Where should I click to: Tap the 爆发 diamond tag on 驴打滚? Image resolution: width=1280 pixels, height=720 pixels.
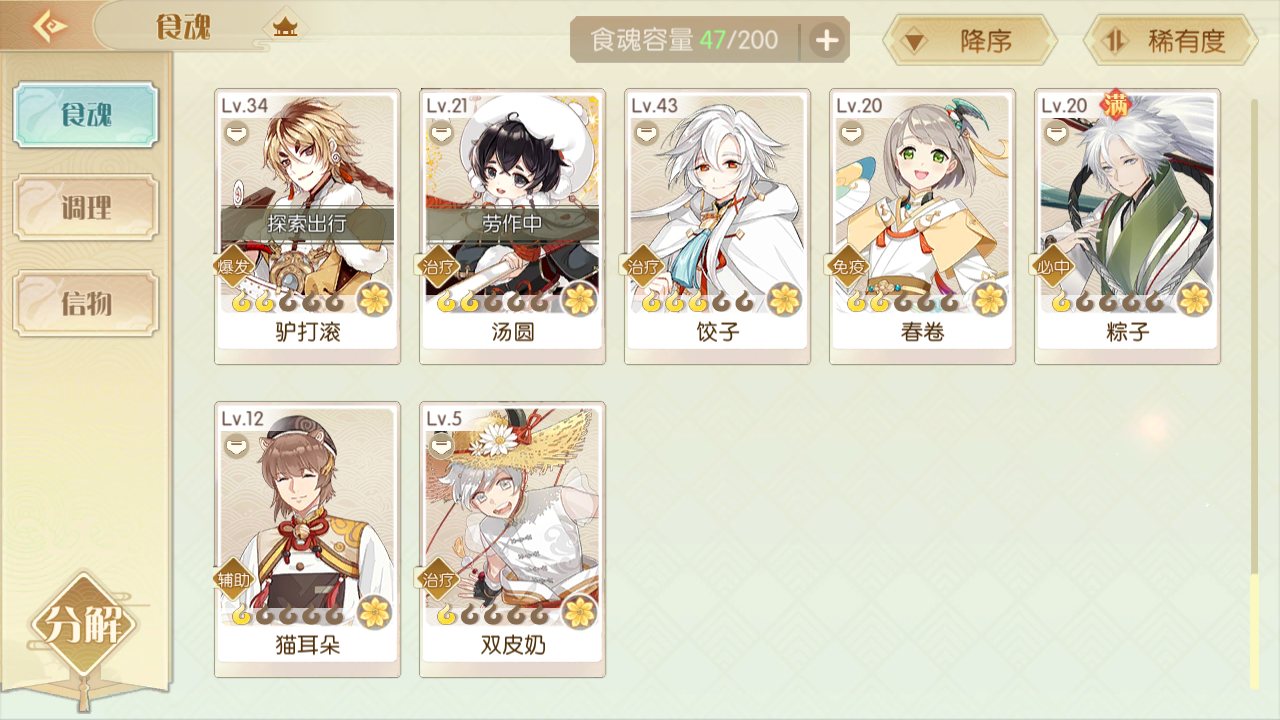(232, 266)
